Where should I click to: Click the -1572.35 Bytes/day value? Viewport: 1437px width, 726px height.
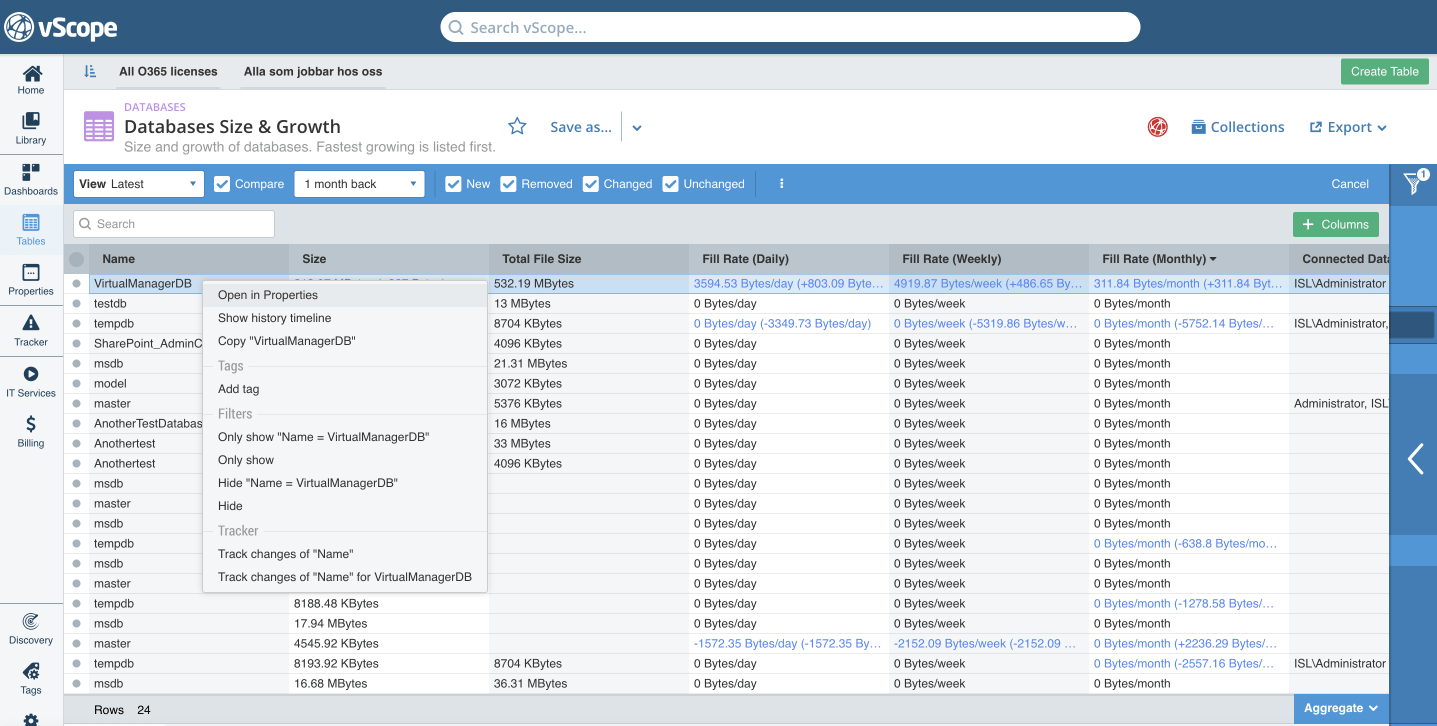(x=788, y=644)
